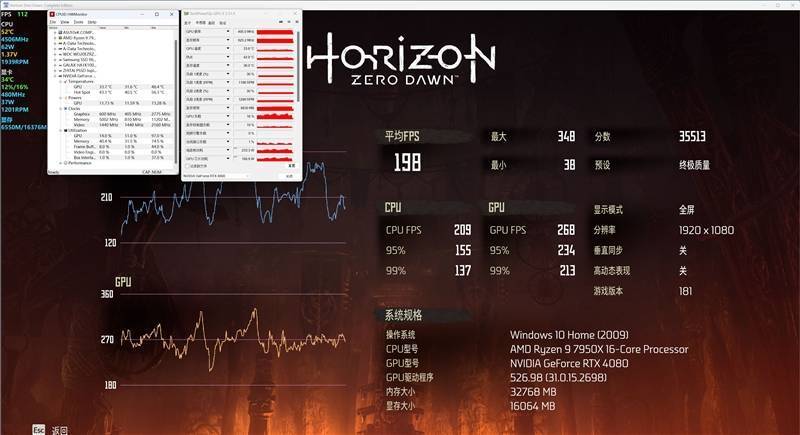Click the NVIDIA GeForce device icon
Viewport: 800px width, 435px height.
(60, 76)
